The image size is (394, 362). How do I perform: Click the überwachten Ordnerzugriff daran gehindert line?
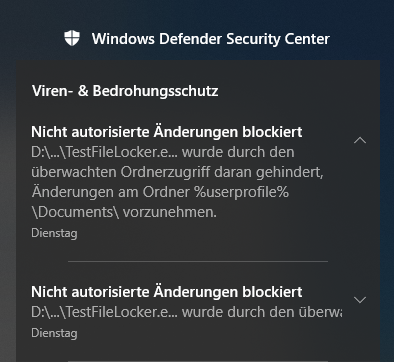[x=177, y=172]
